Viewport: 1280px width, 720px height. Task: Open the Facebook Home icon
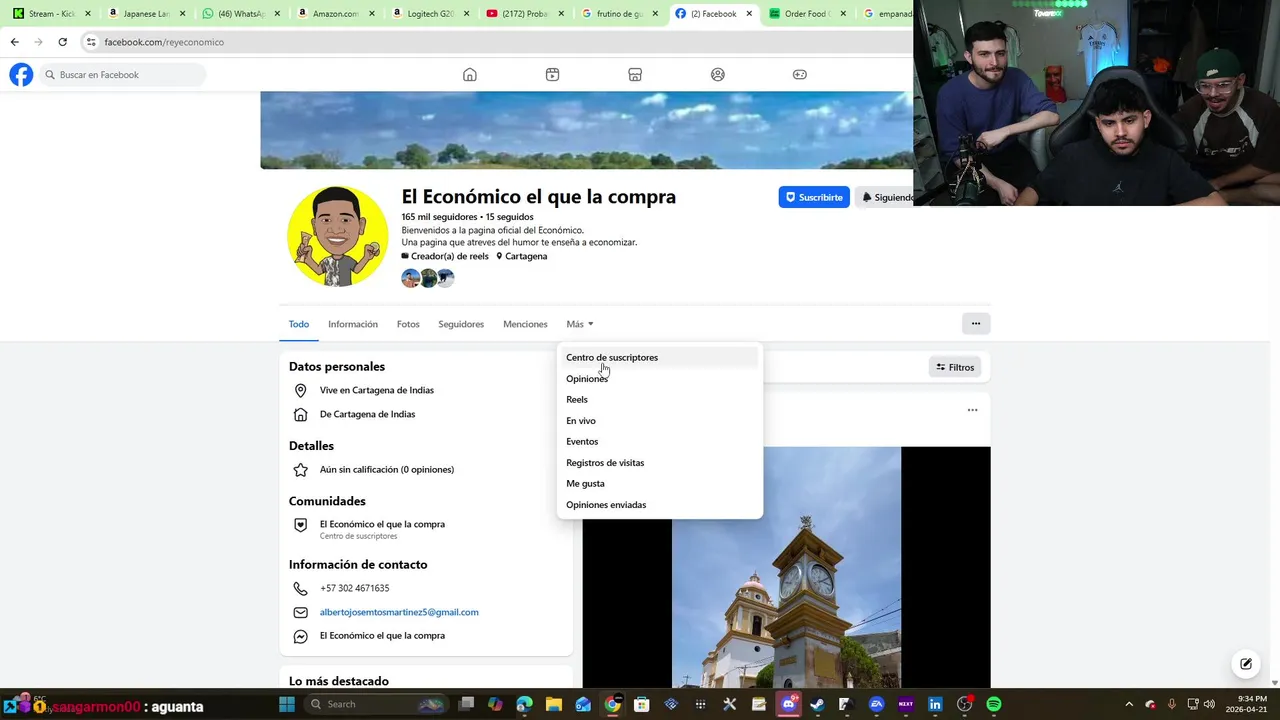click(470, 75)
